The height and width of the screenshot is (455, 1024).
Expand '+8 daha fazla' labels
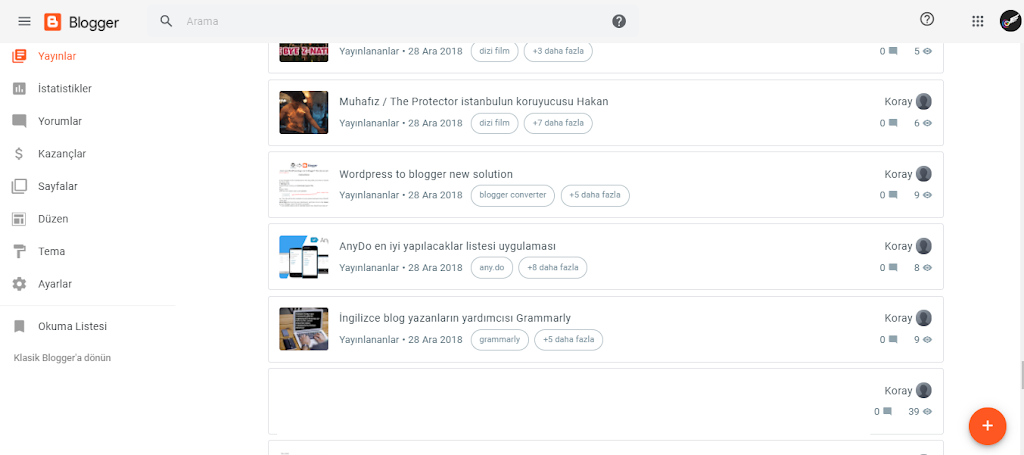[553, 268]
